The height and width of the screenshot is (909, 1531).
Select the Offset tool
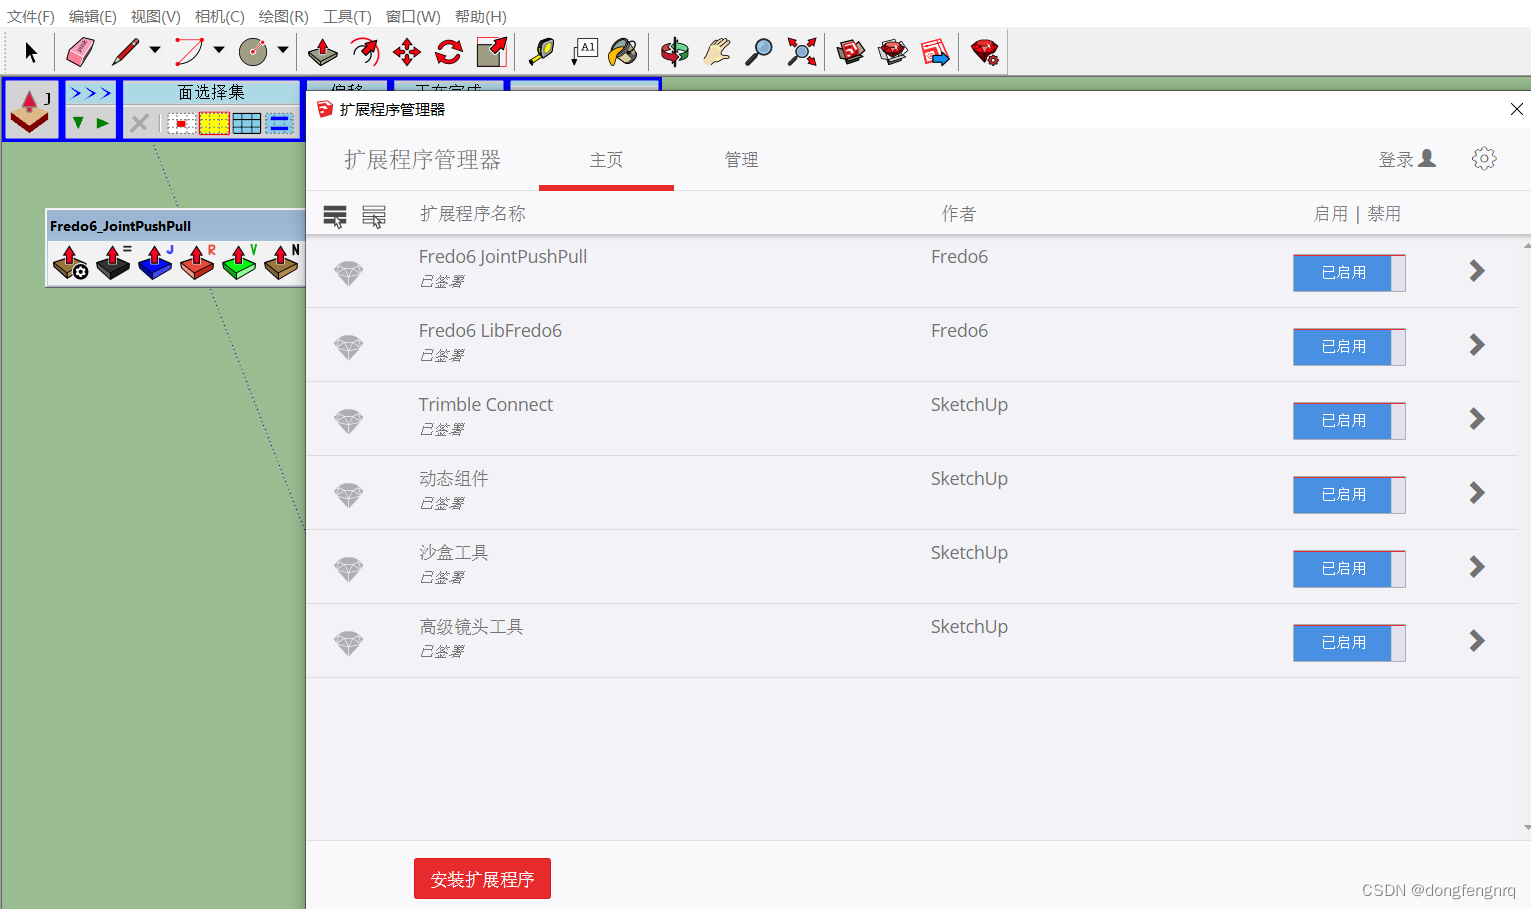365,51
